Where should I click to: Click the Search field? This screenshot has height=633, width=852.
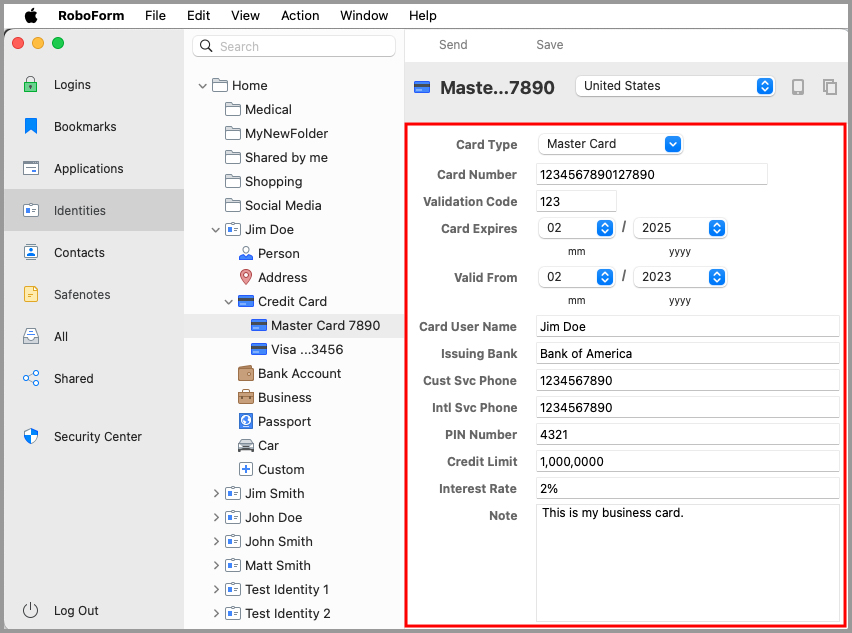(294, 46)
